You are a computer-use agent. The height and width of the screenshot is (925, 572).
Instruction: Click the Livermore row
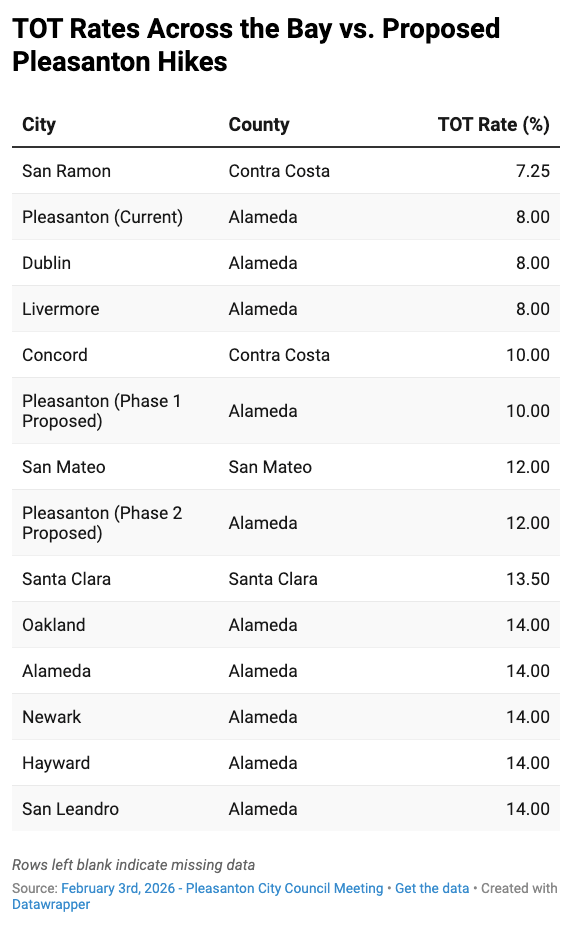coord(286,309)
